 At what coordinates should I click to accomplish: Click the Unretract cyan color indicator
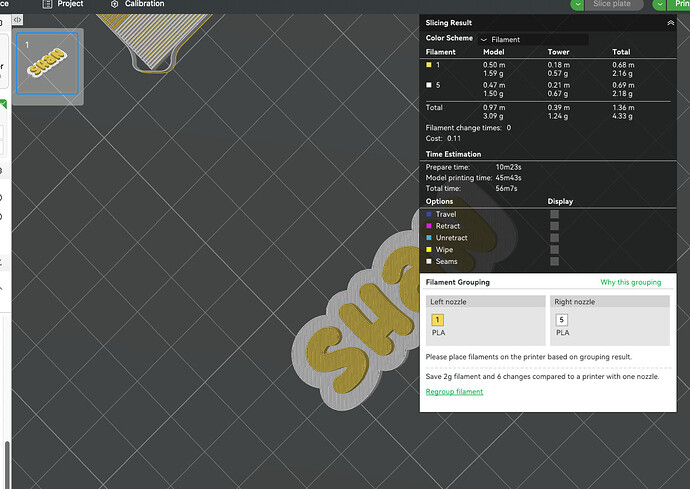tap(429, 238)
